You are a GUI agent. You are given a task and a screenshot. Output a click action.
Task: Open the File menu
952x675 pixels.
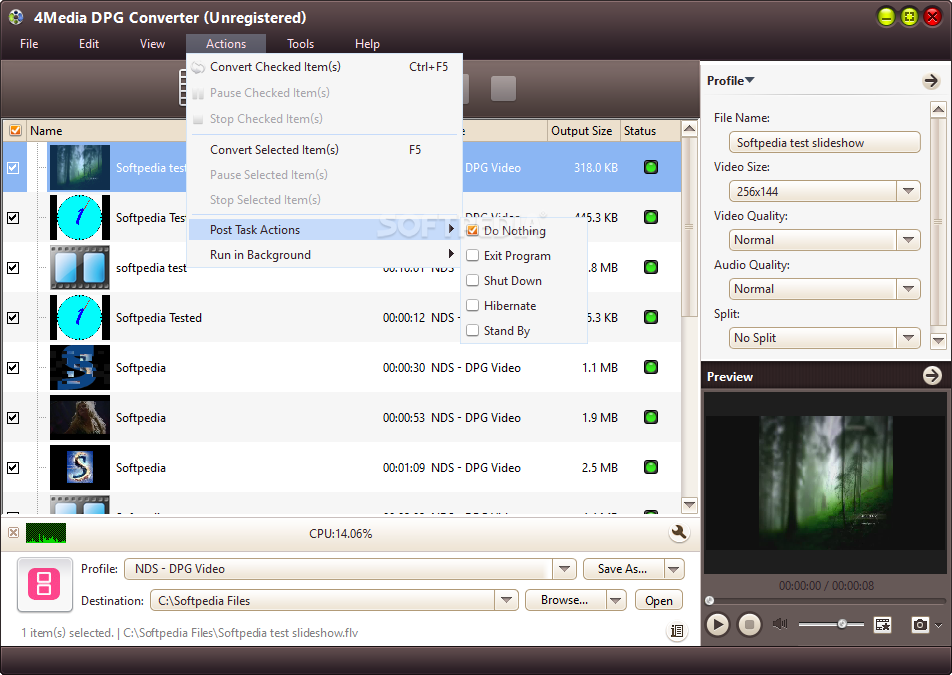point(29,44)
